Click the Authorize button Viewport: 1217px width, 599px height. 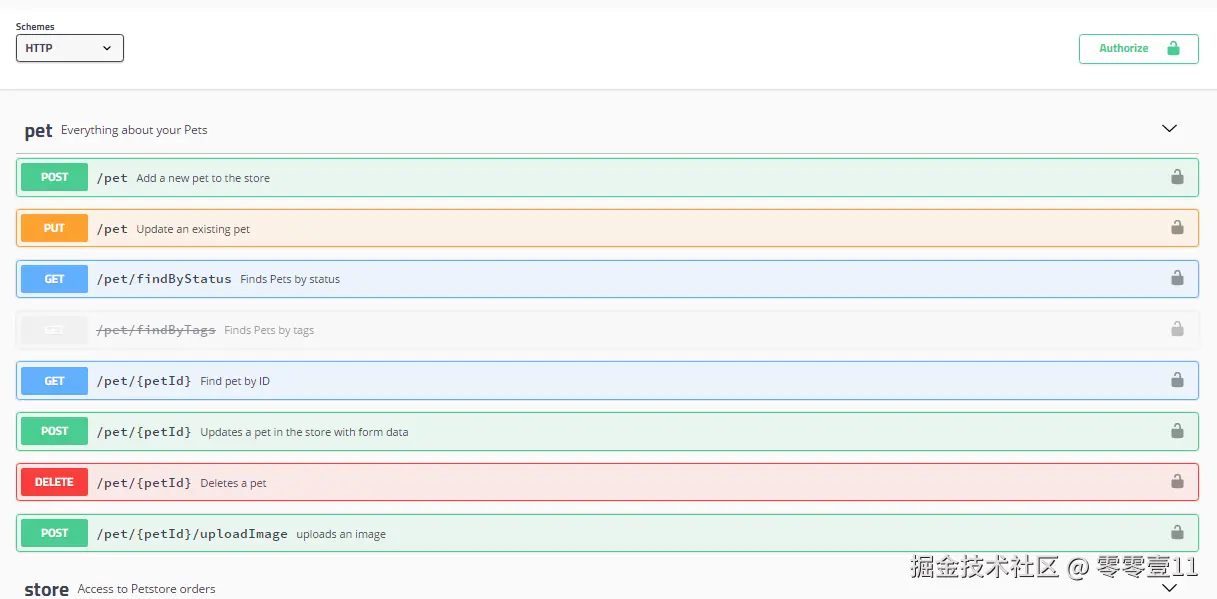tap(1138, 48)
